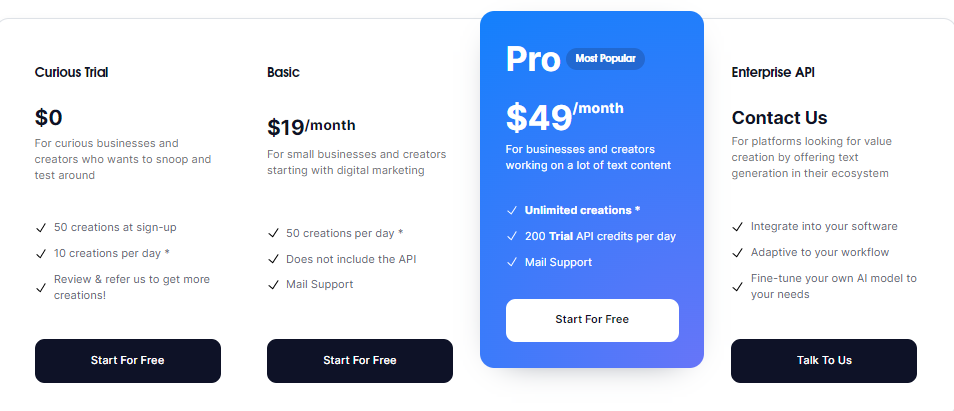Click checkmark beside Review & refer us
954x411 pixels.
tap(41, 287)
